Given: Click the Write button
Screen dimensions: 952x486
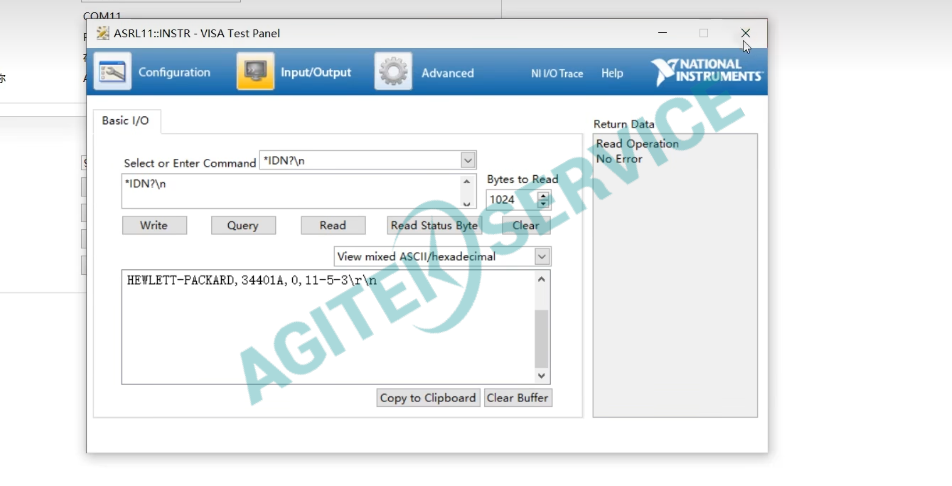Looking at the screenshot, I should pos(154,225).
